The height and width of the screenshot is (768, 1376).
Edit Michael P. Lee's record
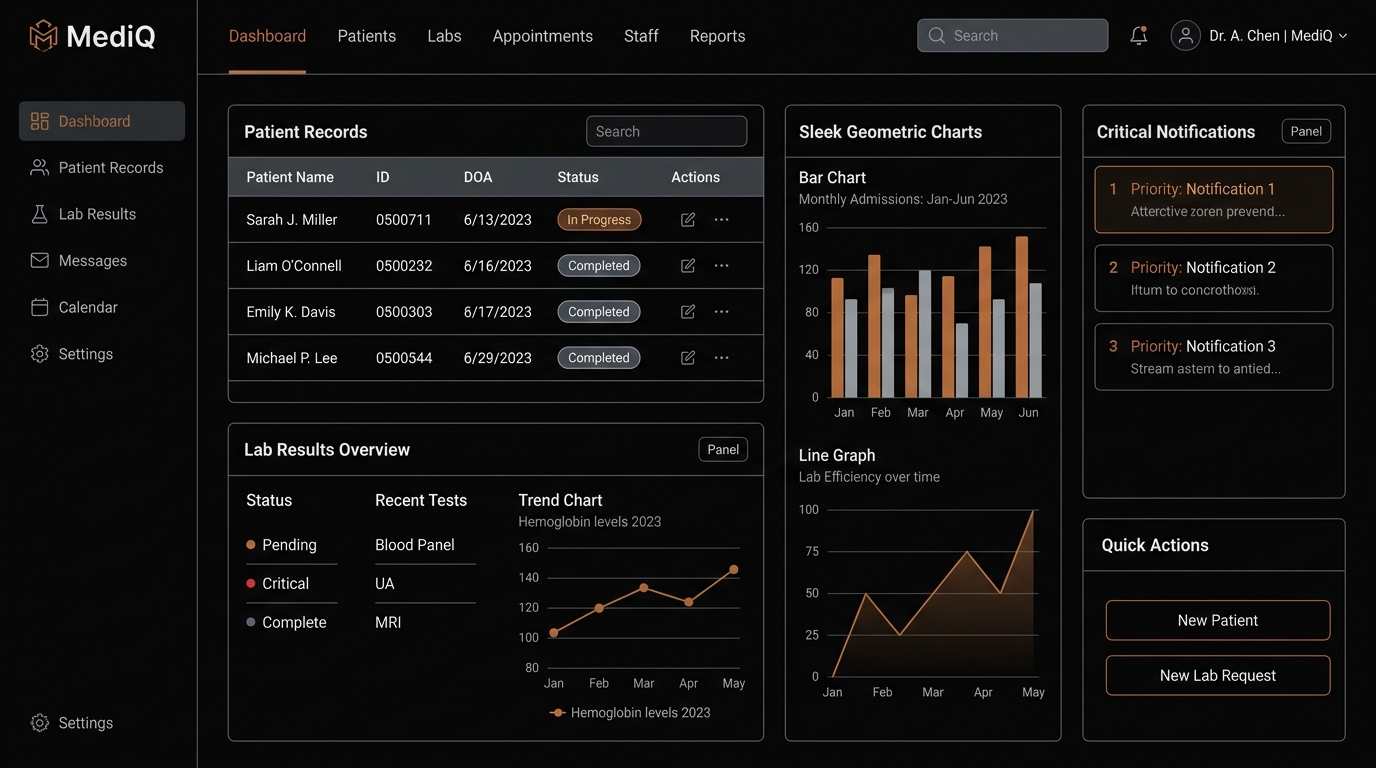click(688, 358)
